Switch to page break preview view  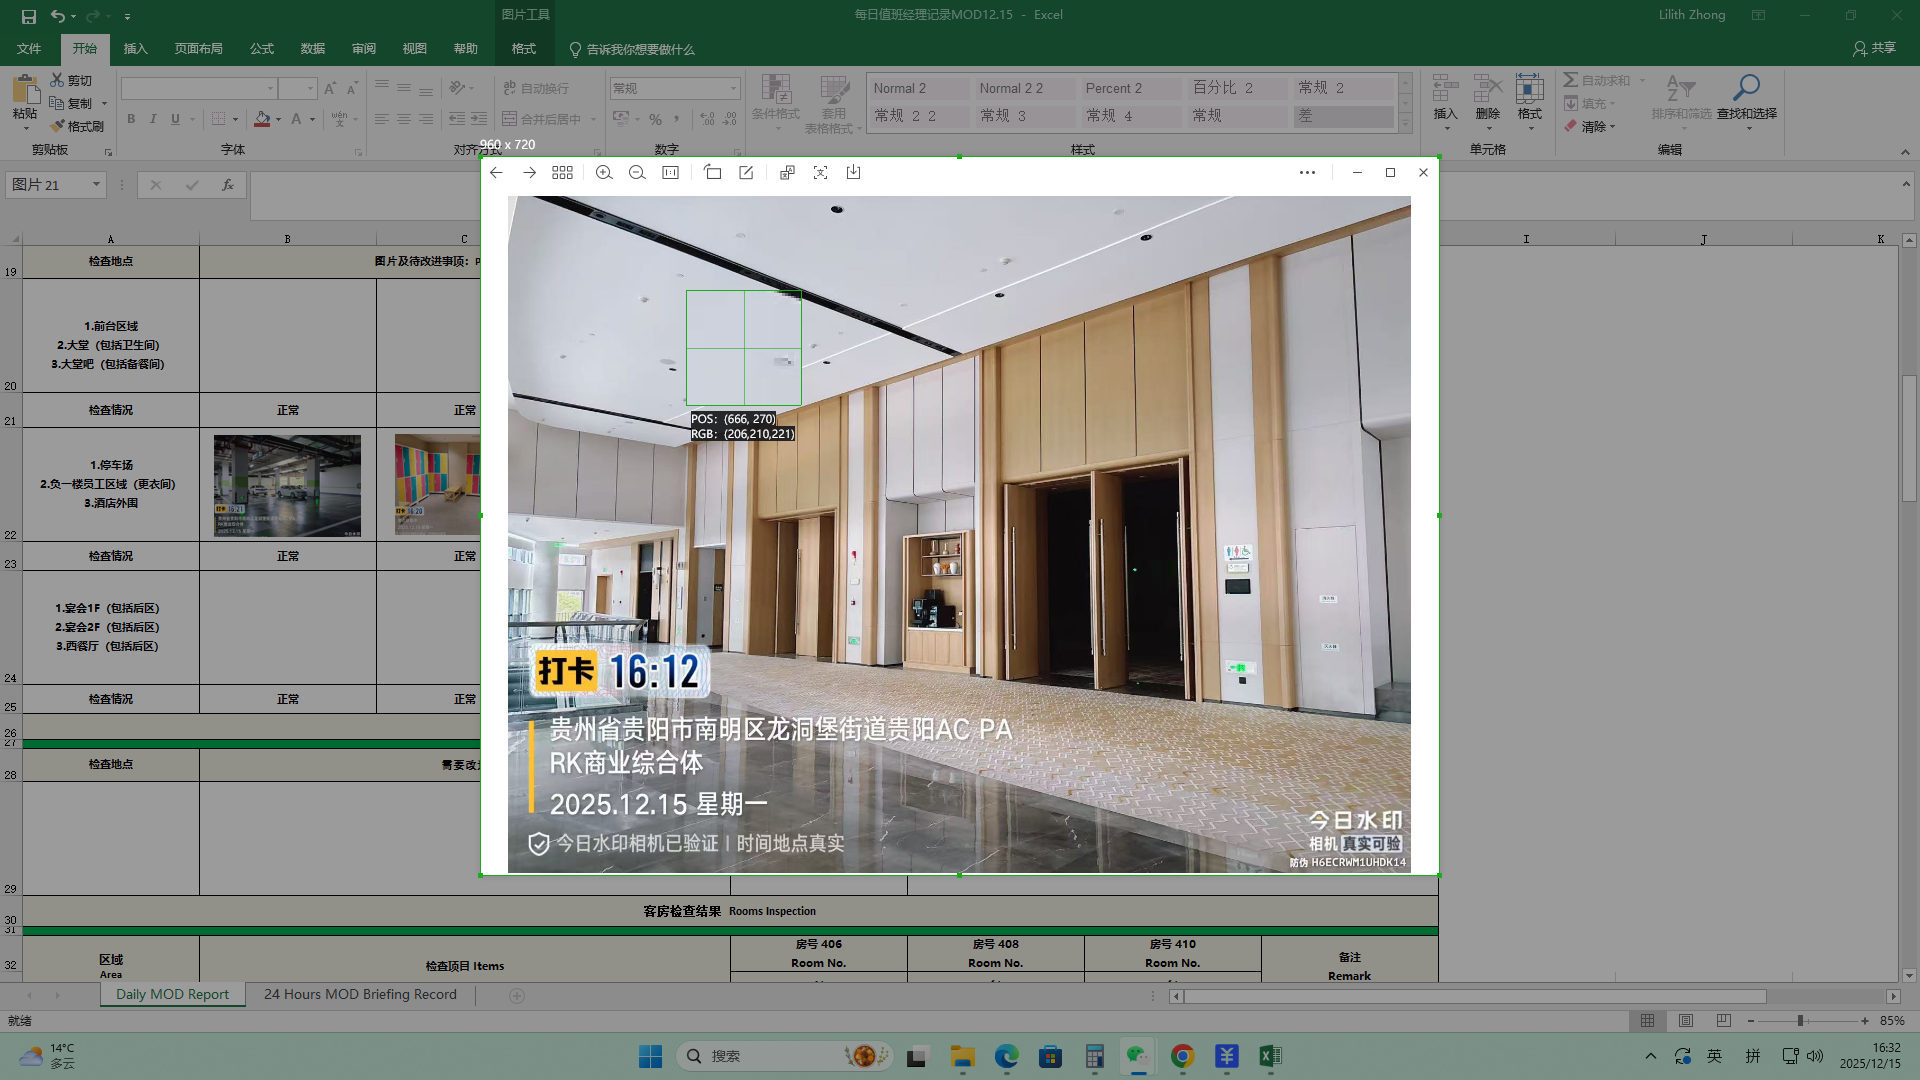pyautogui.click(x=1723, y=1021)
